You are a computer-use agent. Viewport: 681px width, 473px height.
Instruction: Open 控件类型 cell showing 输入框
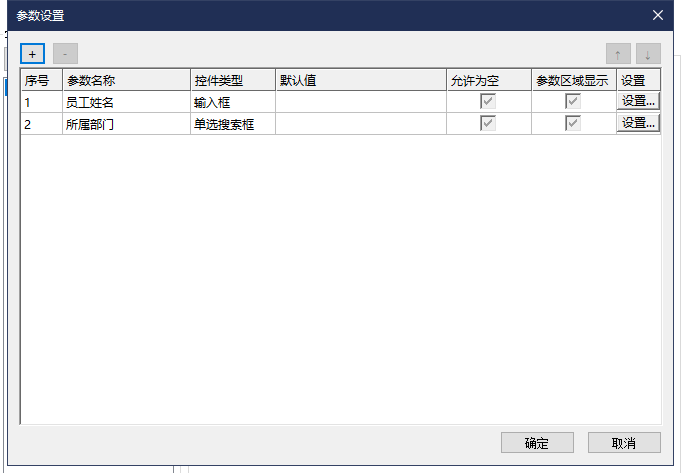coord(232,102)
